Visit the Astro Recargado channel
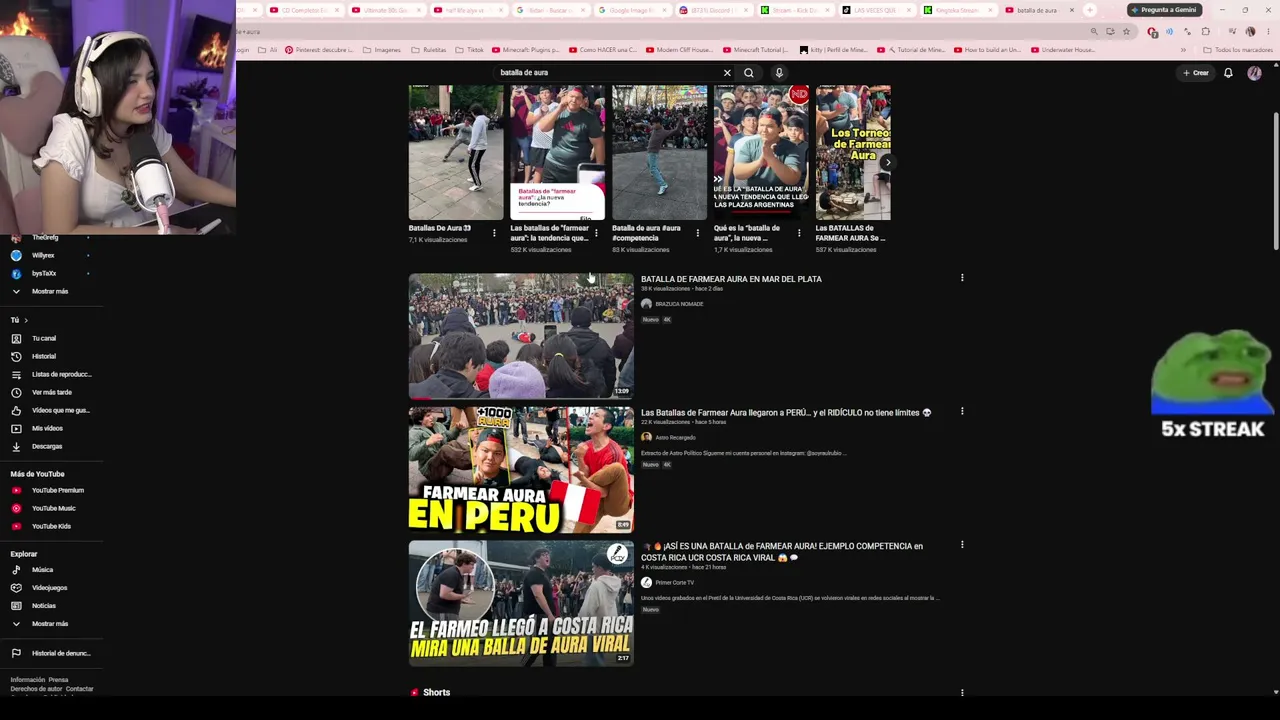 click(675, 437)
